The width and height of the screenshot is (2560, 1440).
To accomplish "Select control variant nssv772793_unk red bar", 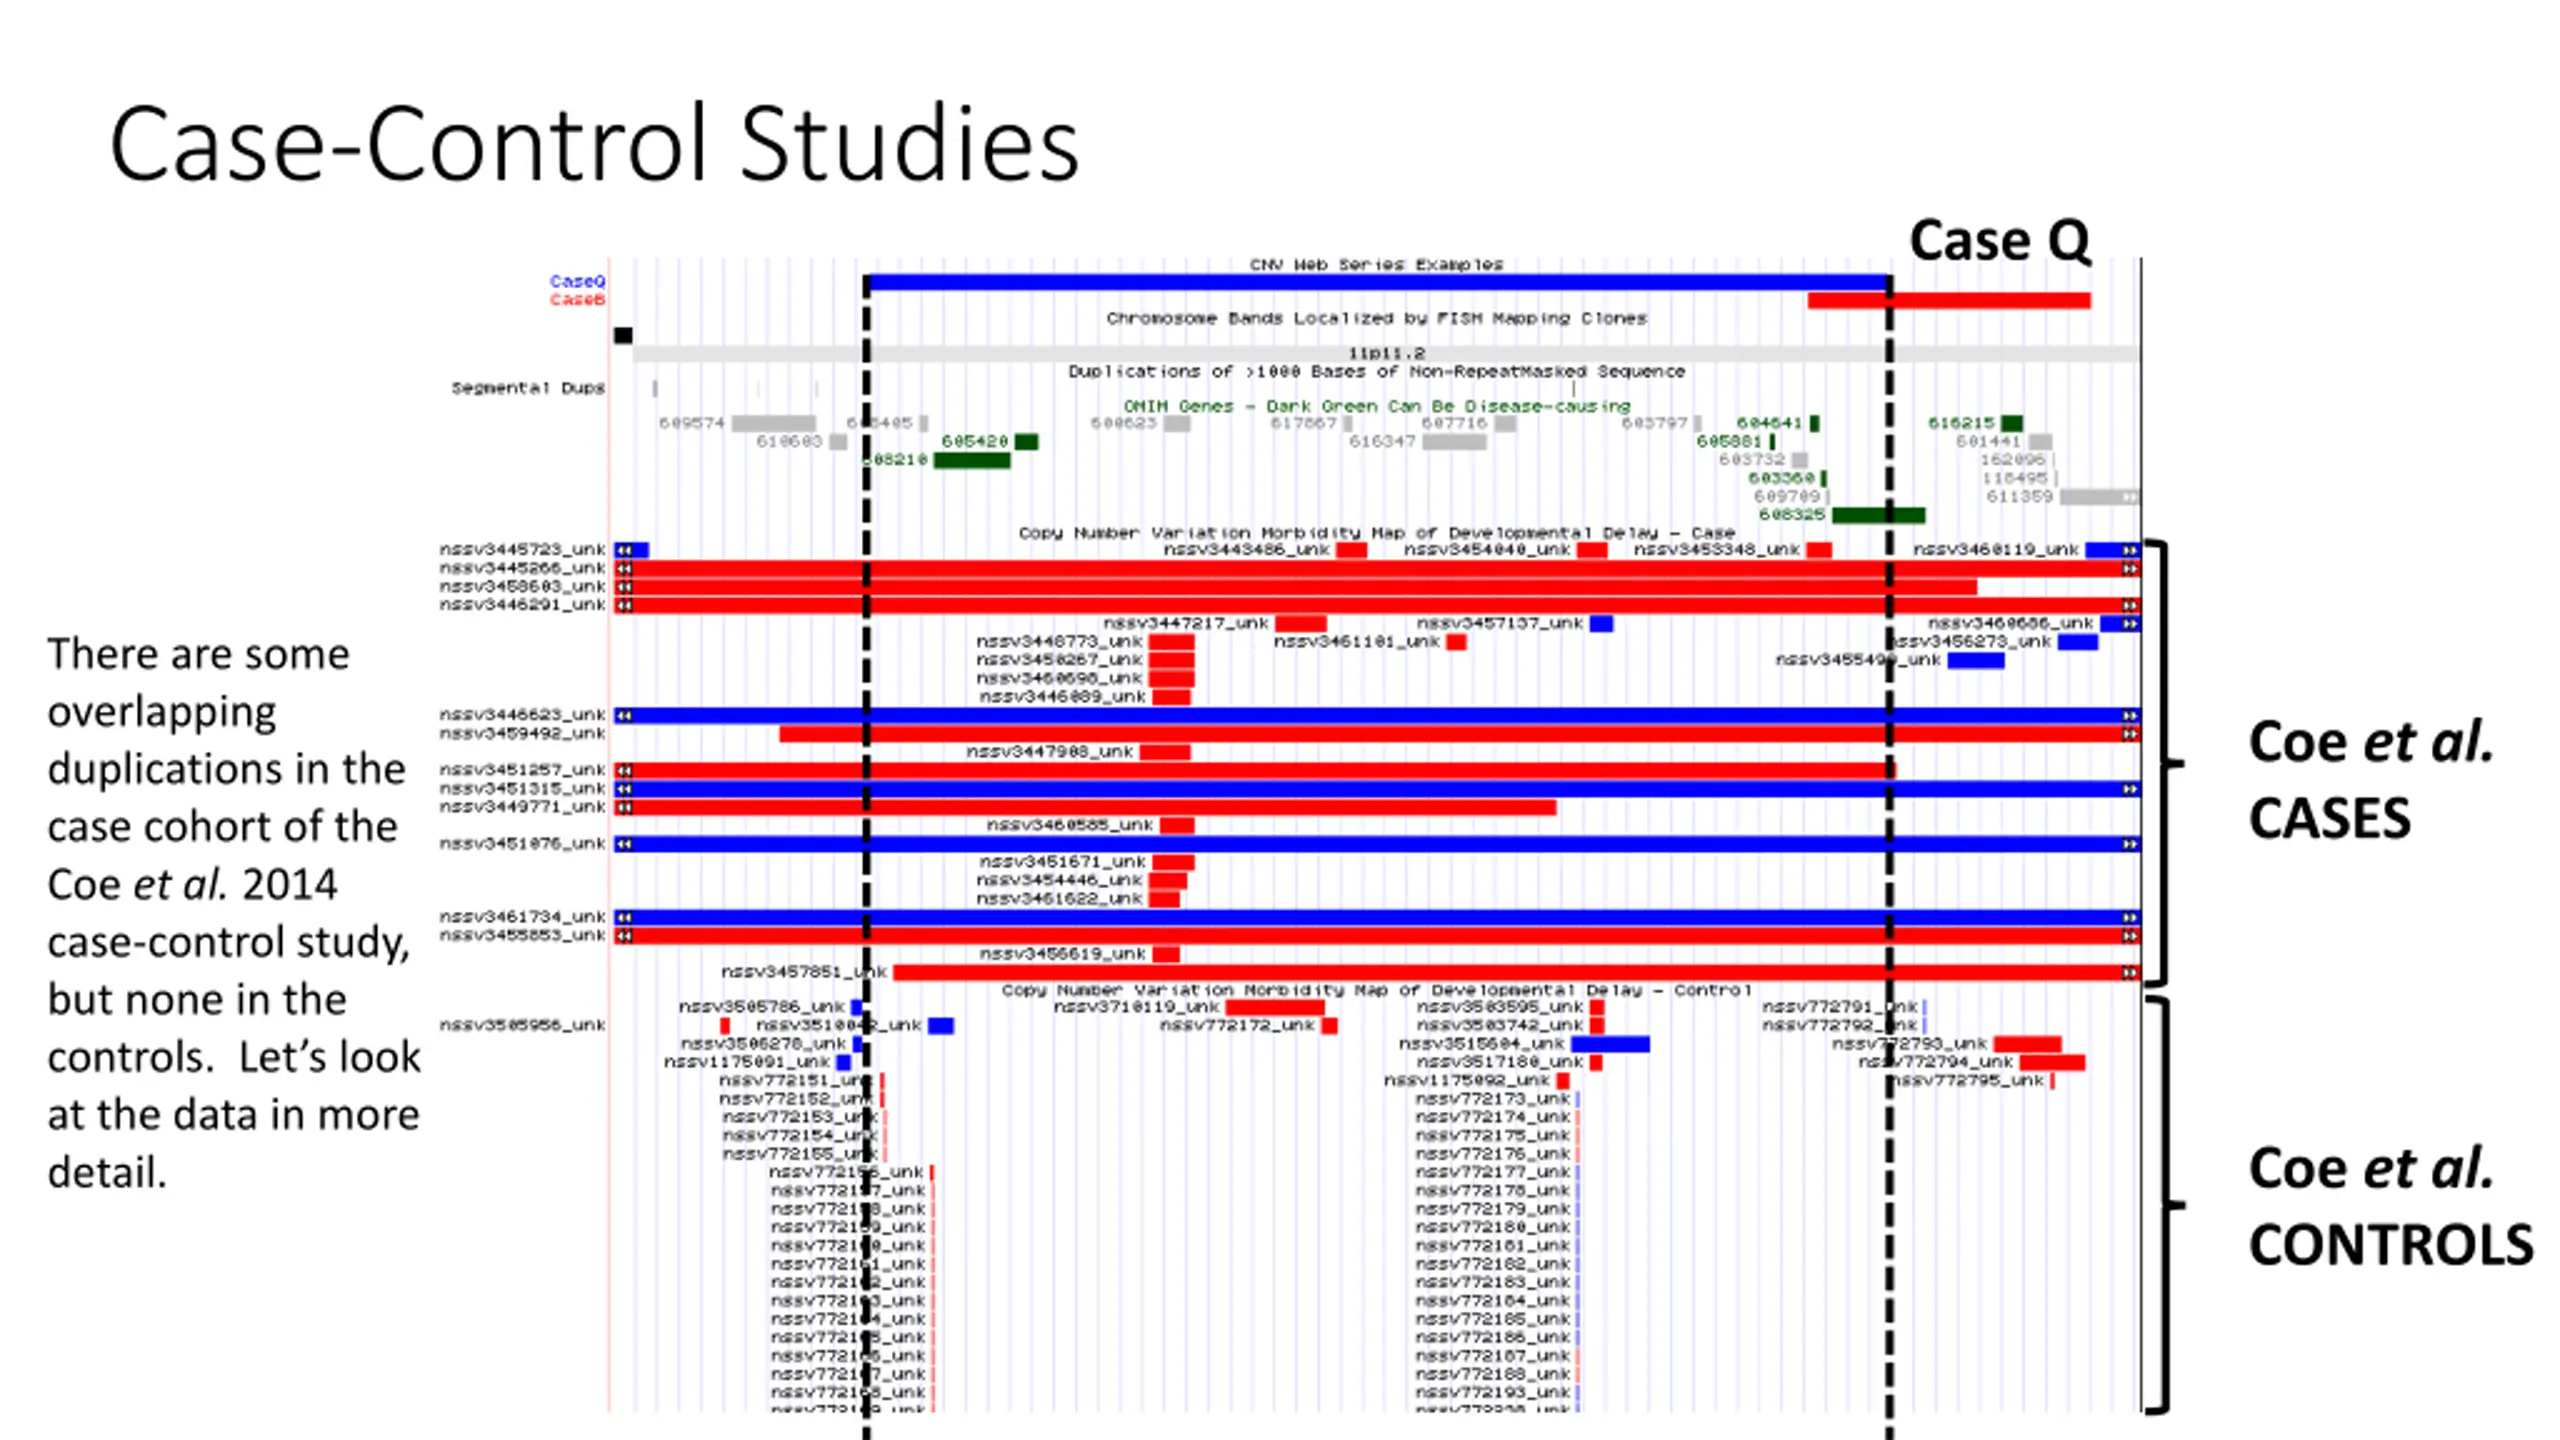I will click(2027, 1044).
